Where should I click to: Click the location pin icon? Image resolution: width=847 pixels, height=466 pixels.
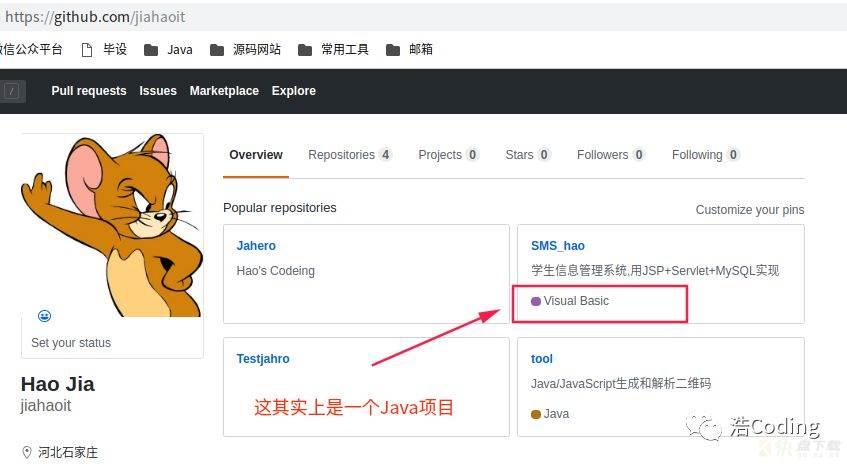tap(26, 452)
